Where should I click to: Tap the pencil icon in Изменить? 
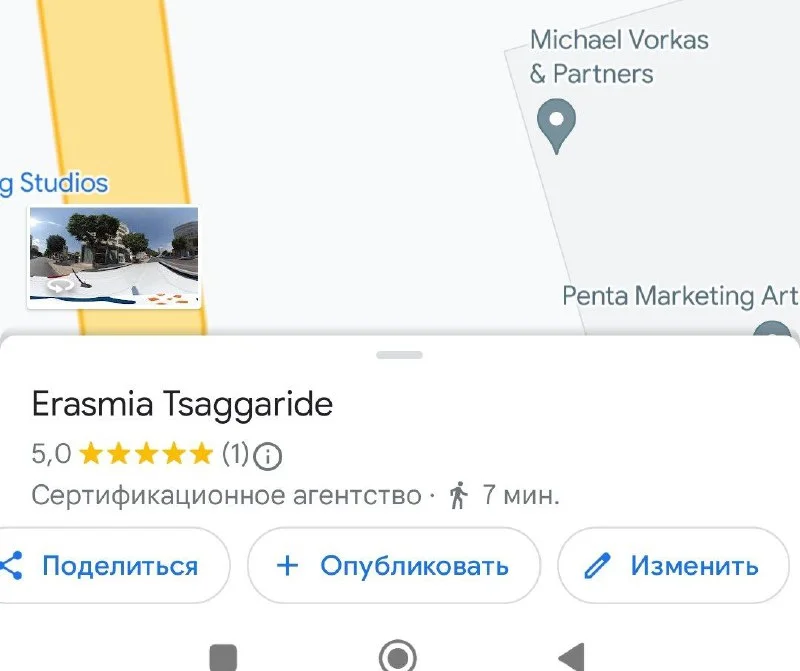[x=597, y=565]
